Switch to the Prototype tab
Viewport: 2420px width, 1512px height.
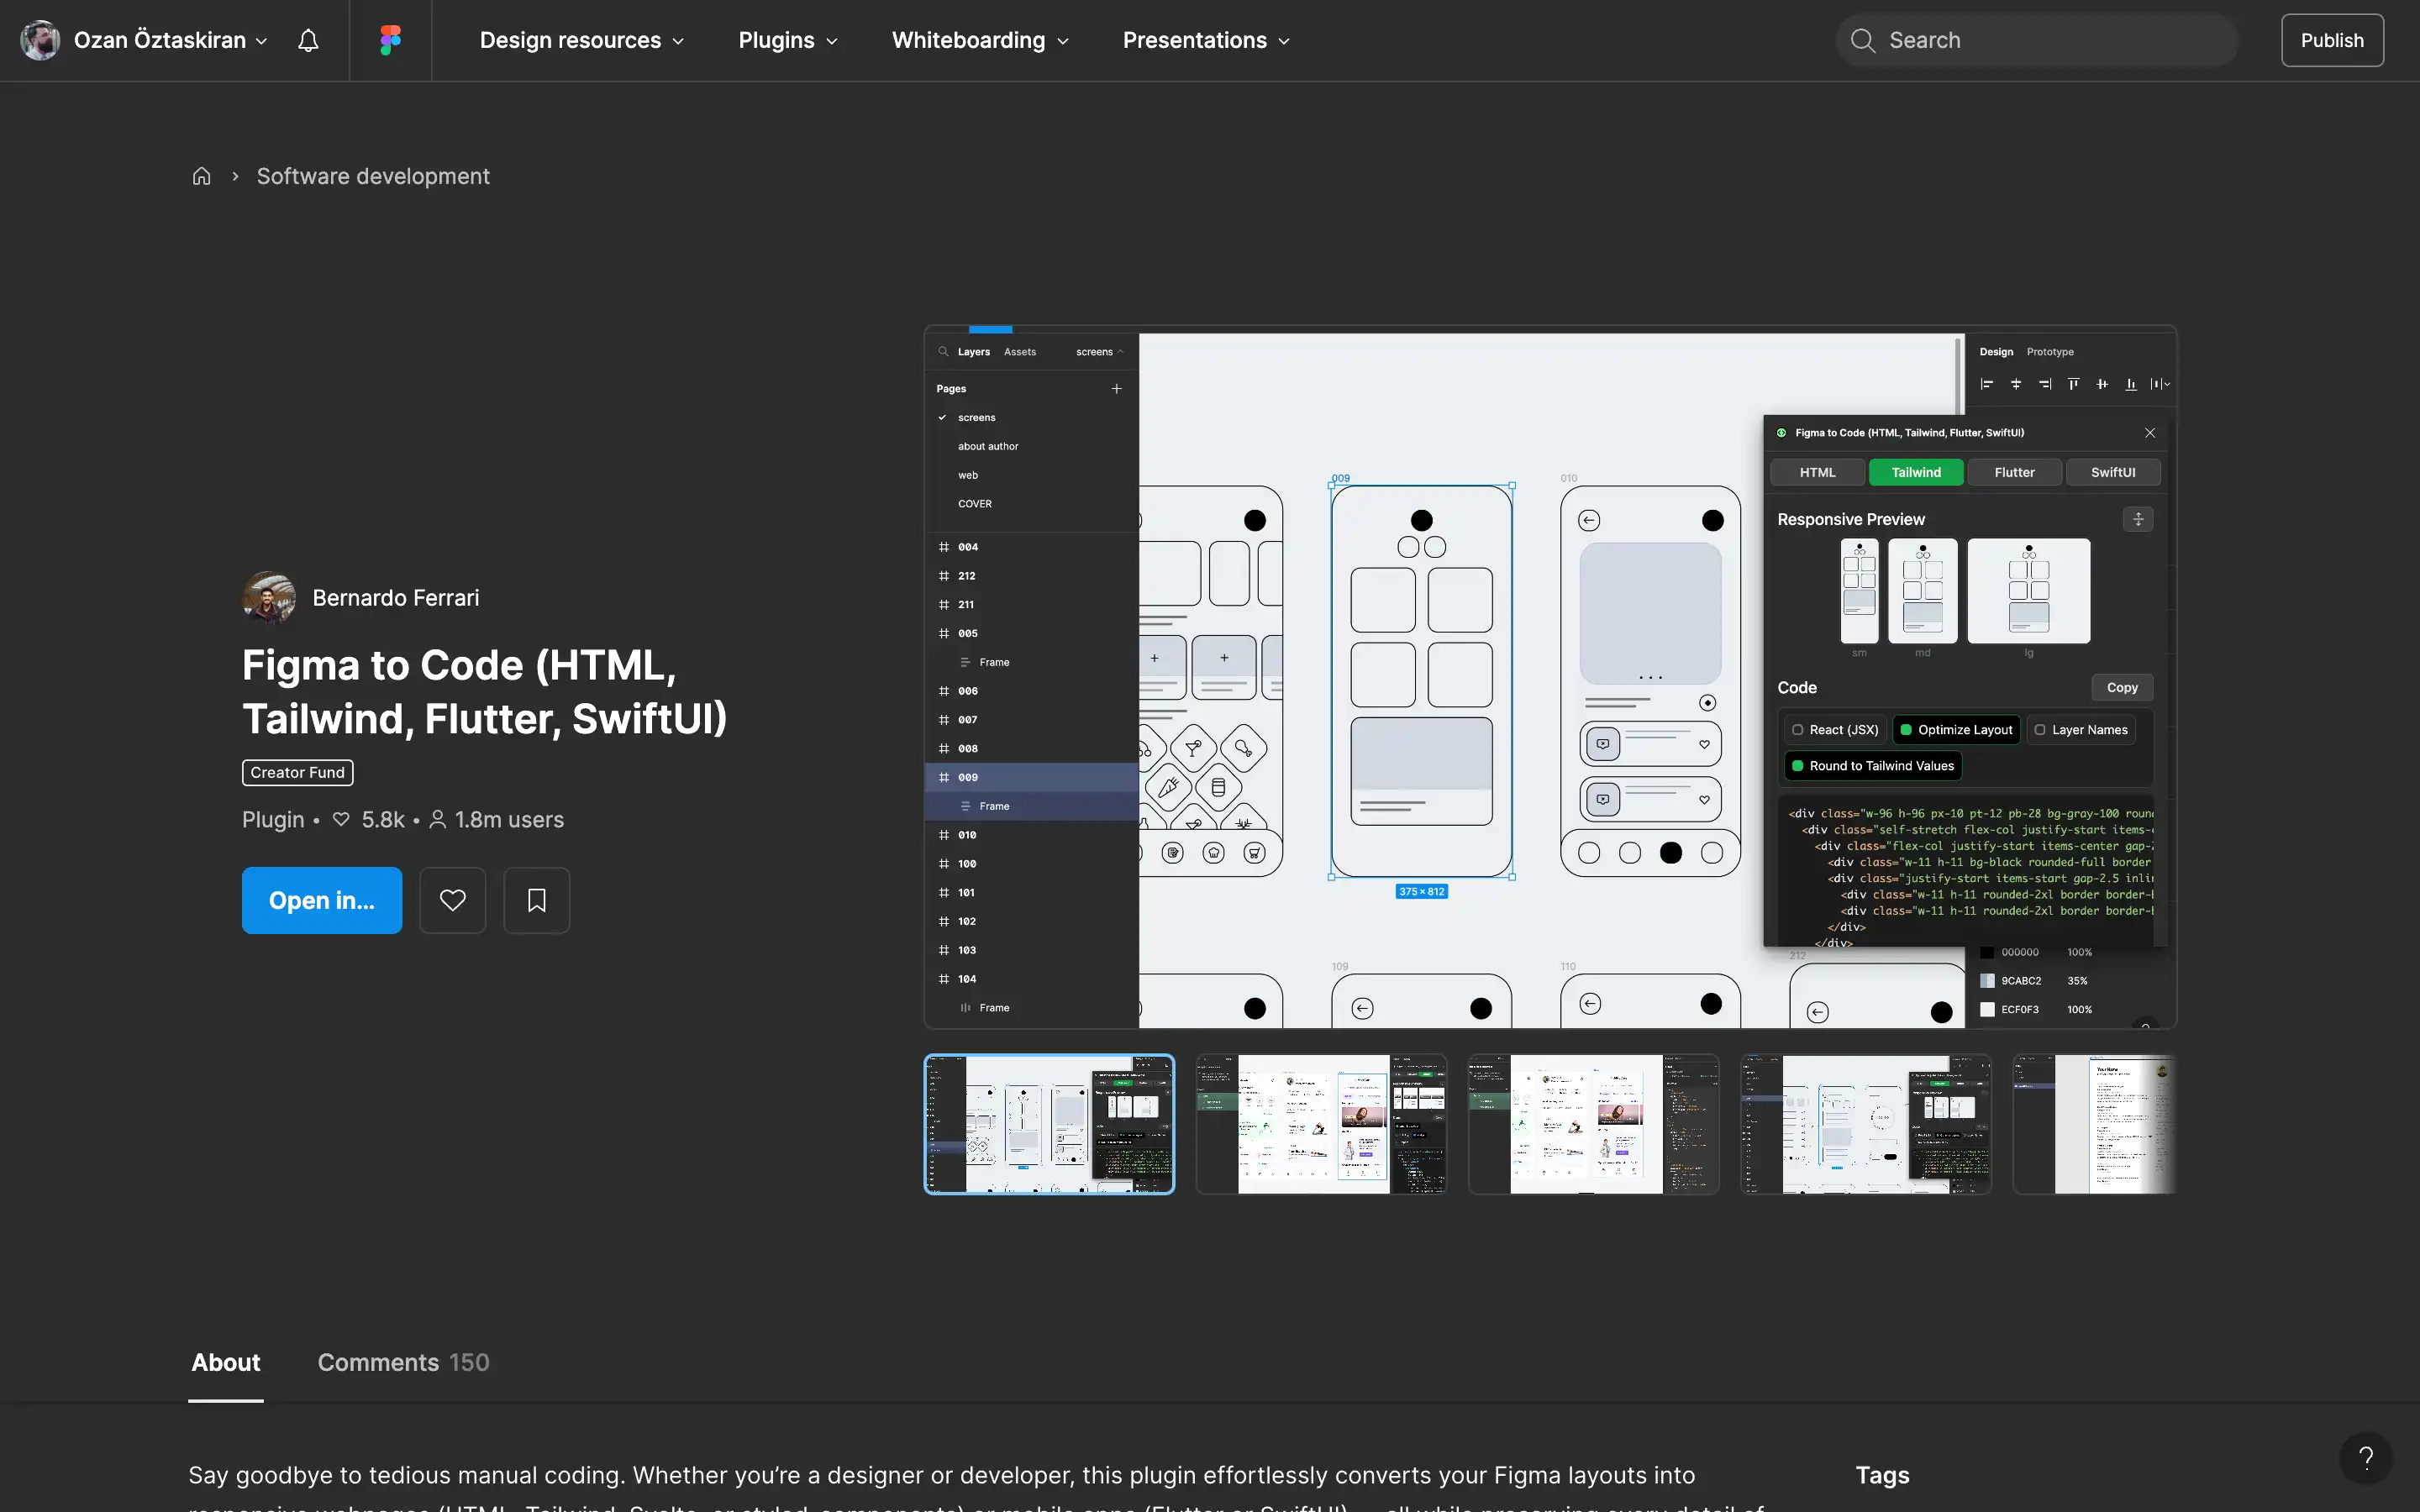point(2050,352)
